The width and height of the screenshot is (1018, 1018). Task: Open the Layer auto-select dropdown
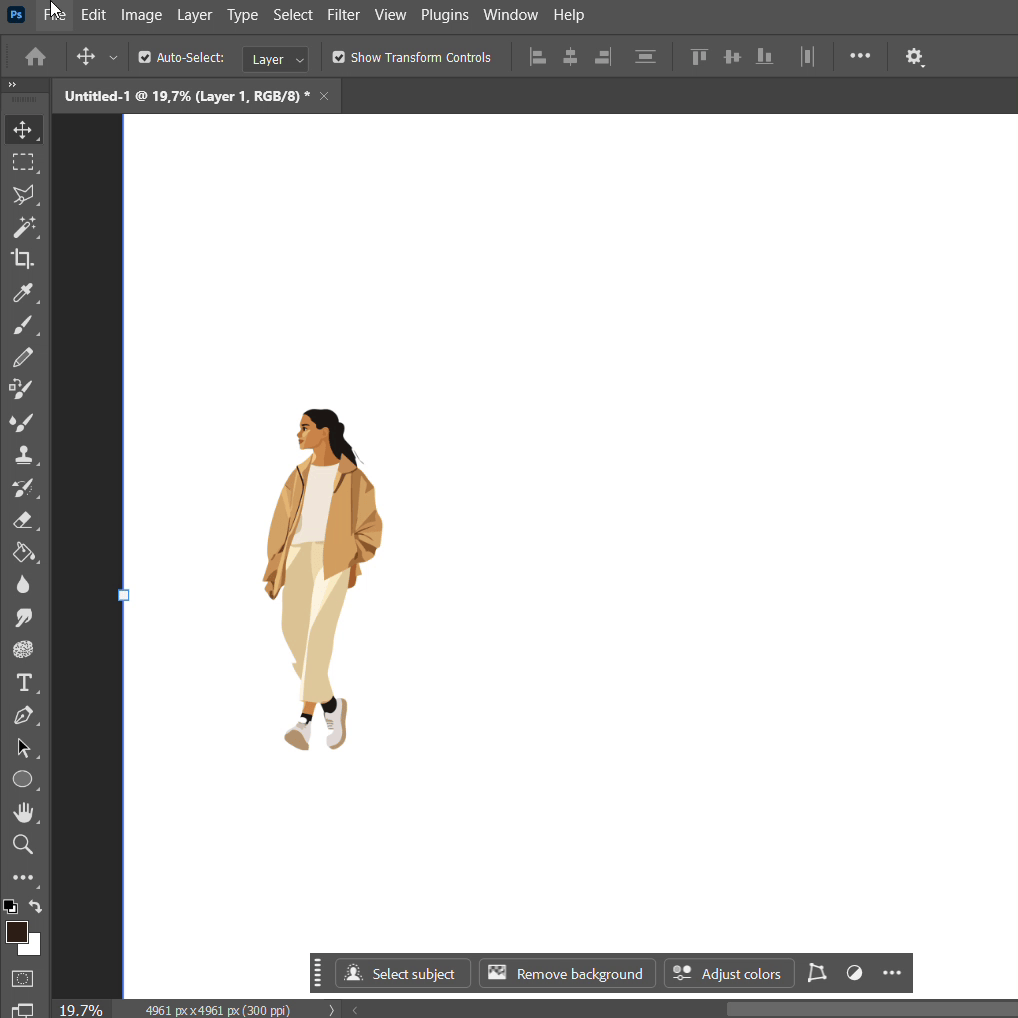tap(275, 59)
